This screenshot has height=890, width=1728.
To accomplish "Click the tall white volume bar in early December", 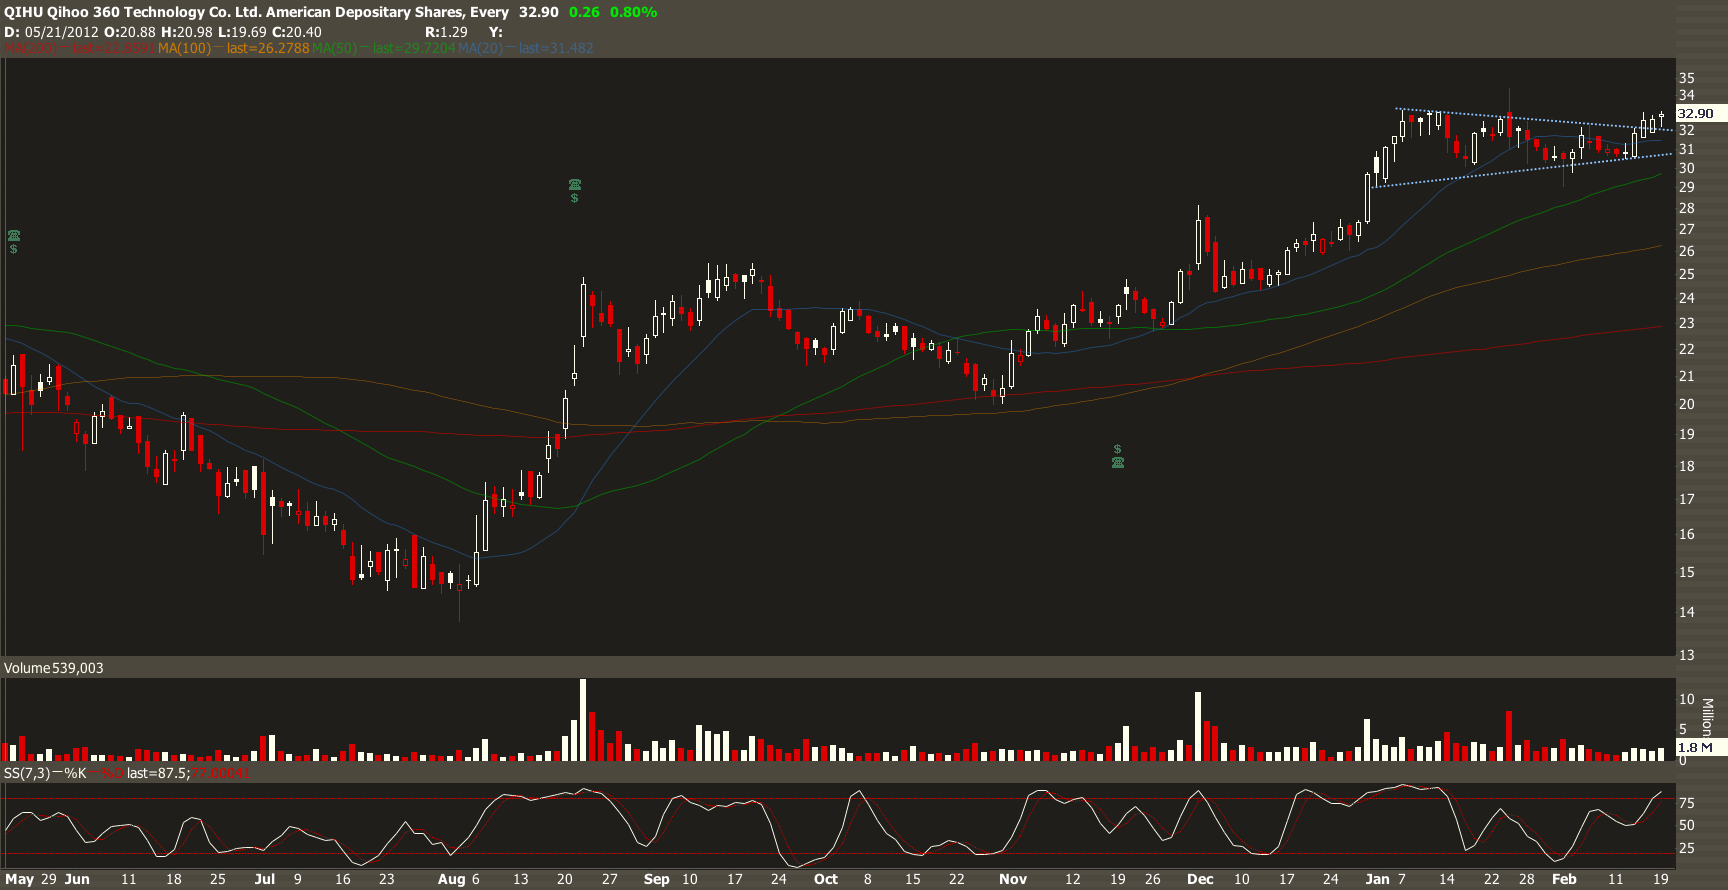I will tap(1197, 727).
